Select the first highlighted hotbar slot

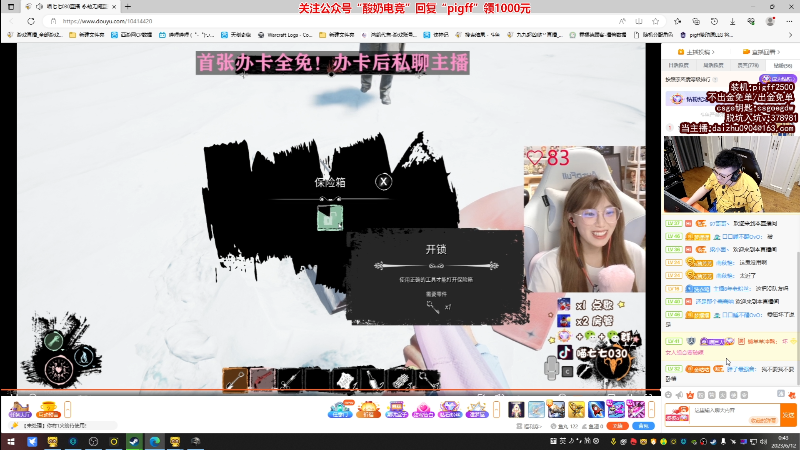(235, 380)
